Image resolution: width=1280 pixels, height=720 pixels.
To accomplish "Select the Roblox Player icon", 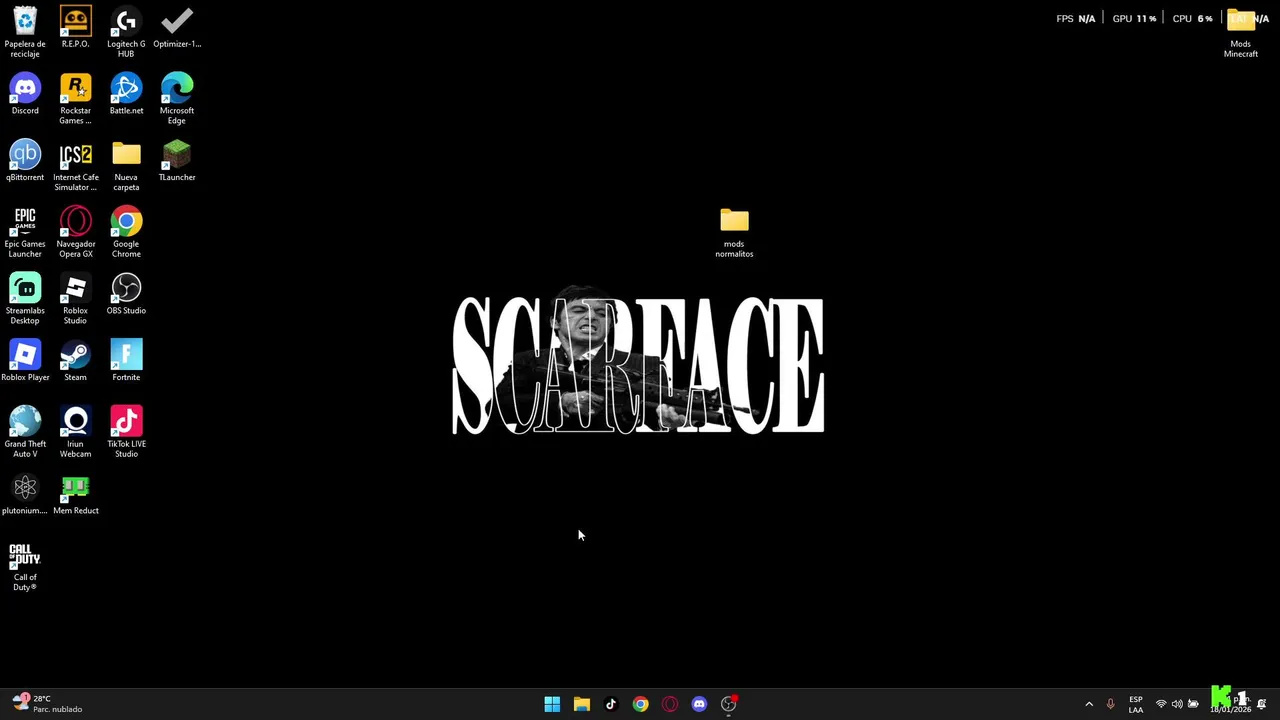I will click(25, 361).
